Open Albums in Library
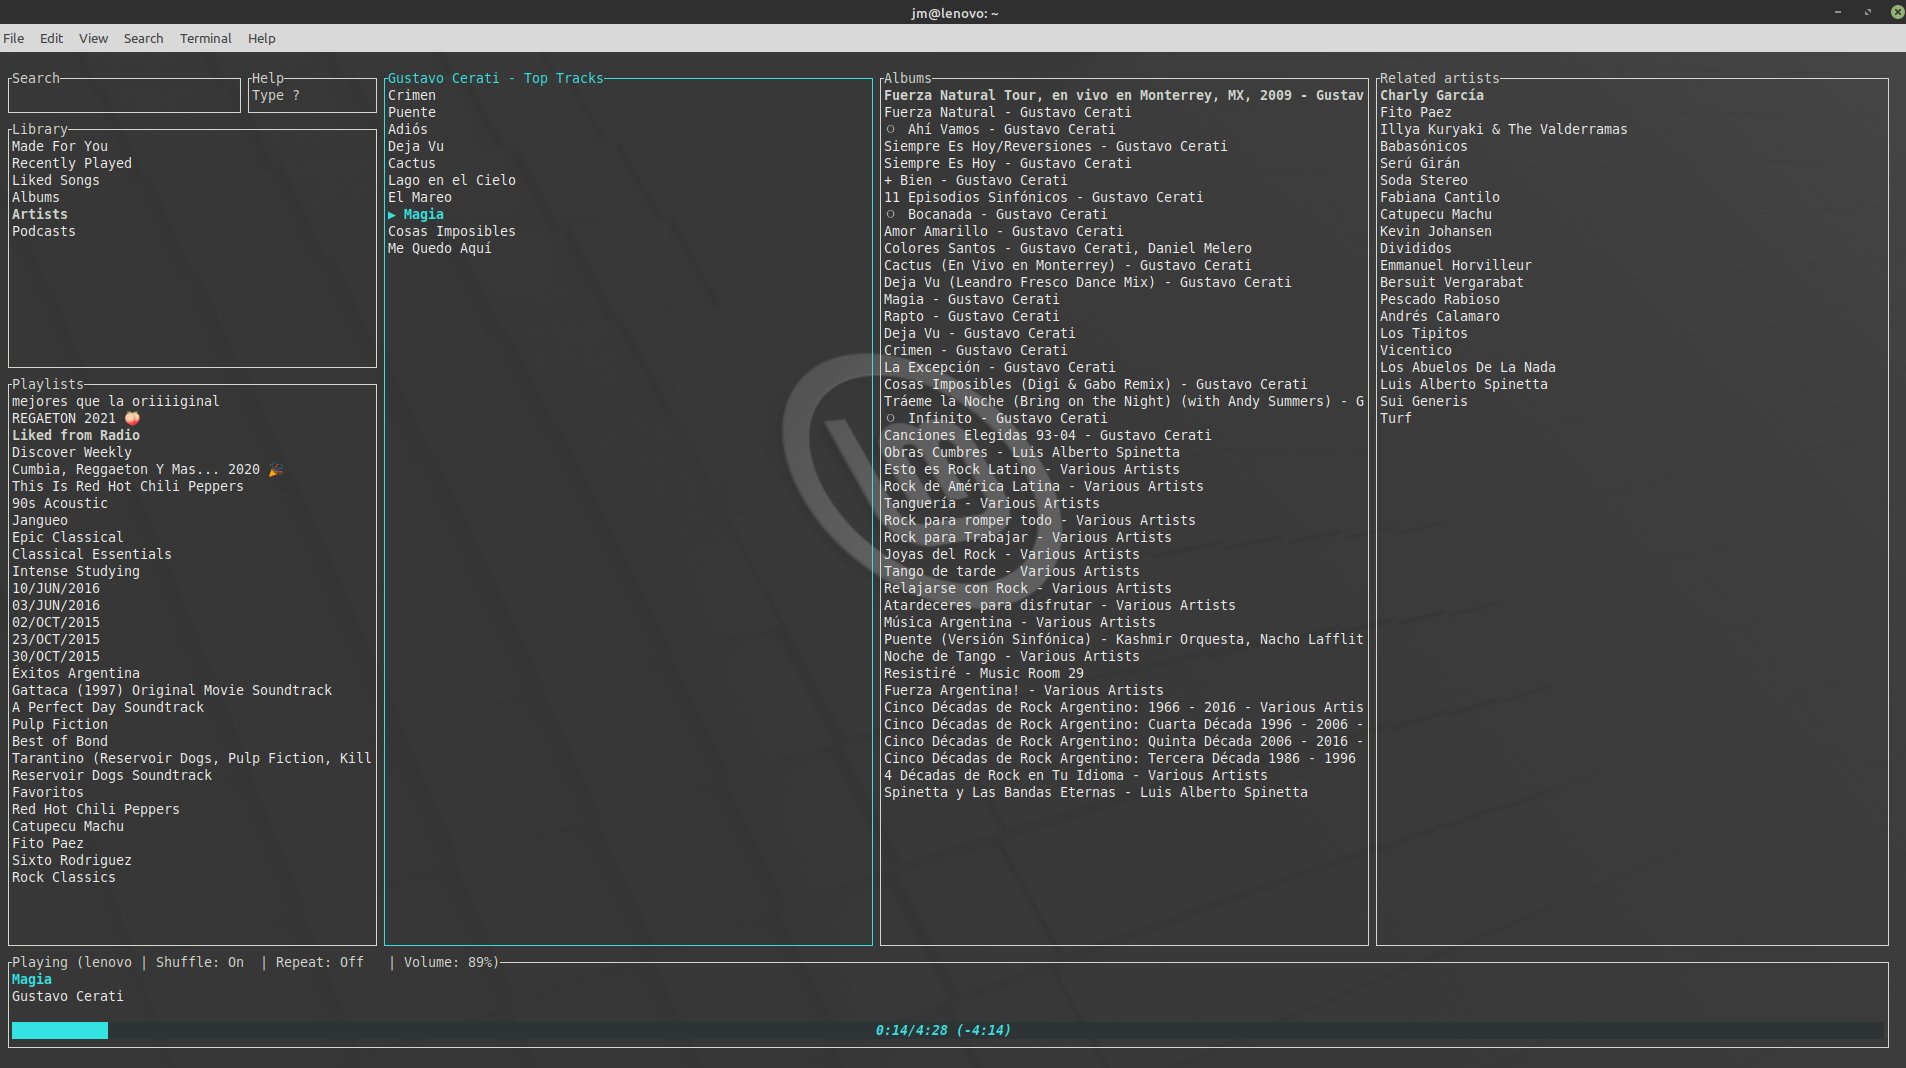This screenshot has height=1068, width=1906. click(x=36, y=197)
